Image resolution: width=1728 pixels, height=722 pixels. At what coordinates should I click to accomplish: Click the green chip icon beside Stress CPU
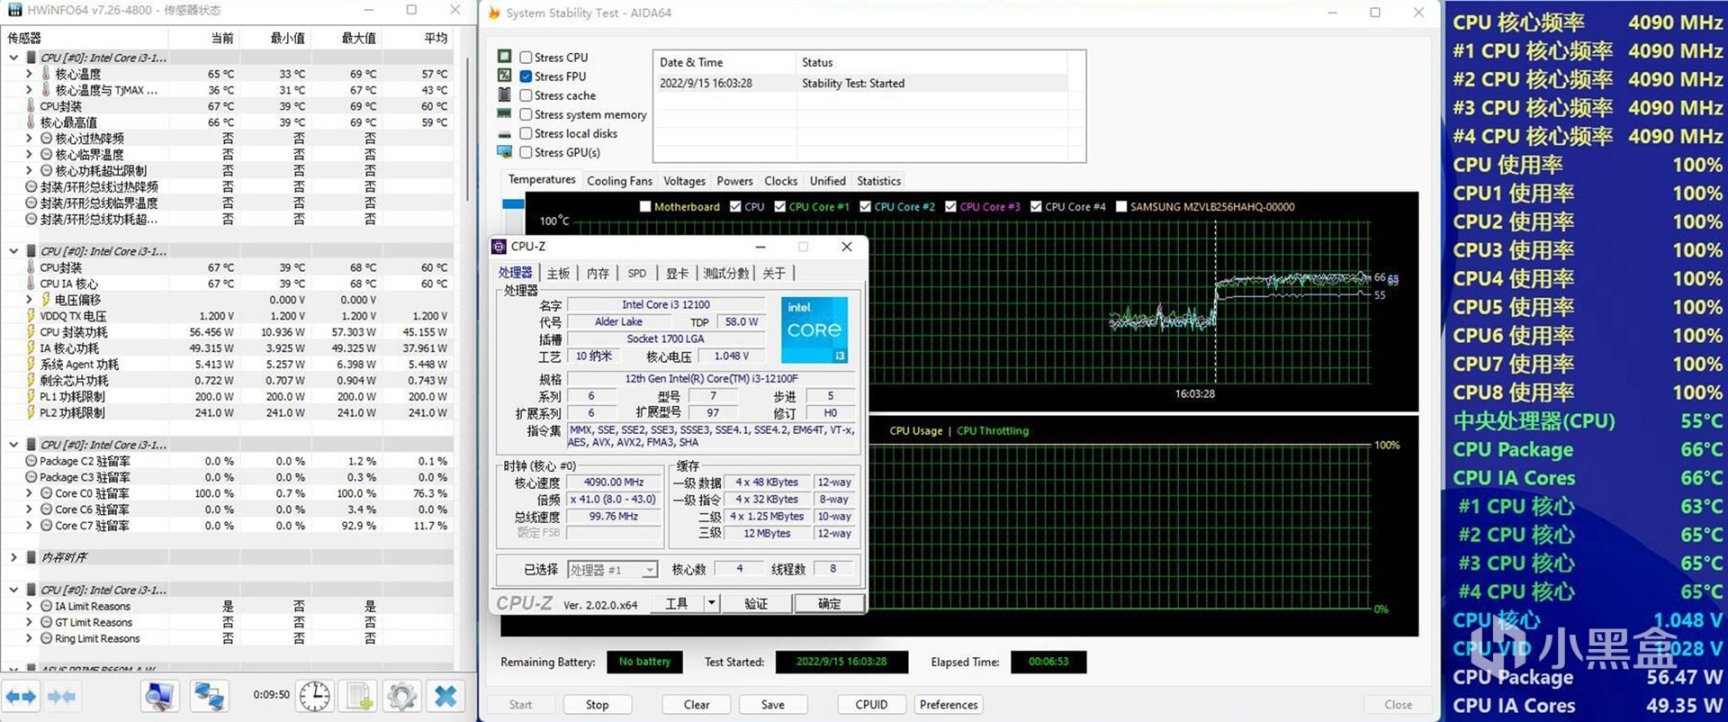[x=505, y=57]
